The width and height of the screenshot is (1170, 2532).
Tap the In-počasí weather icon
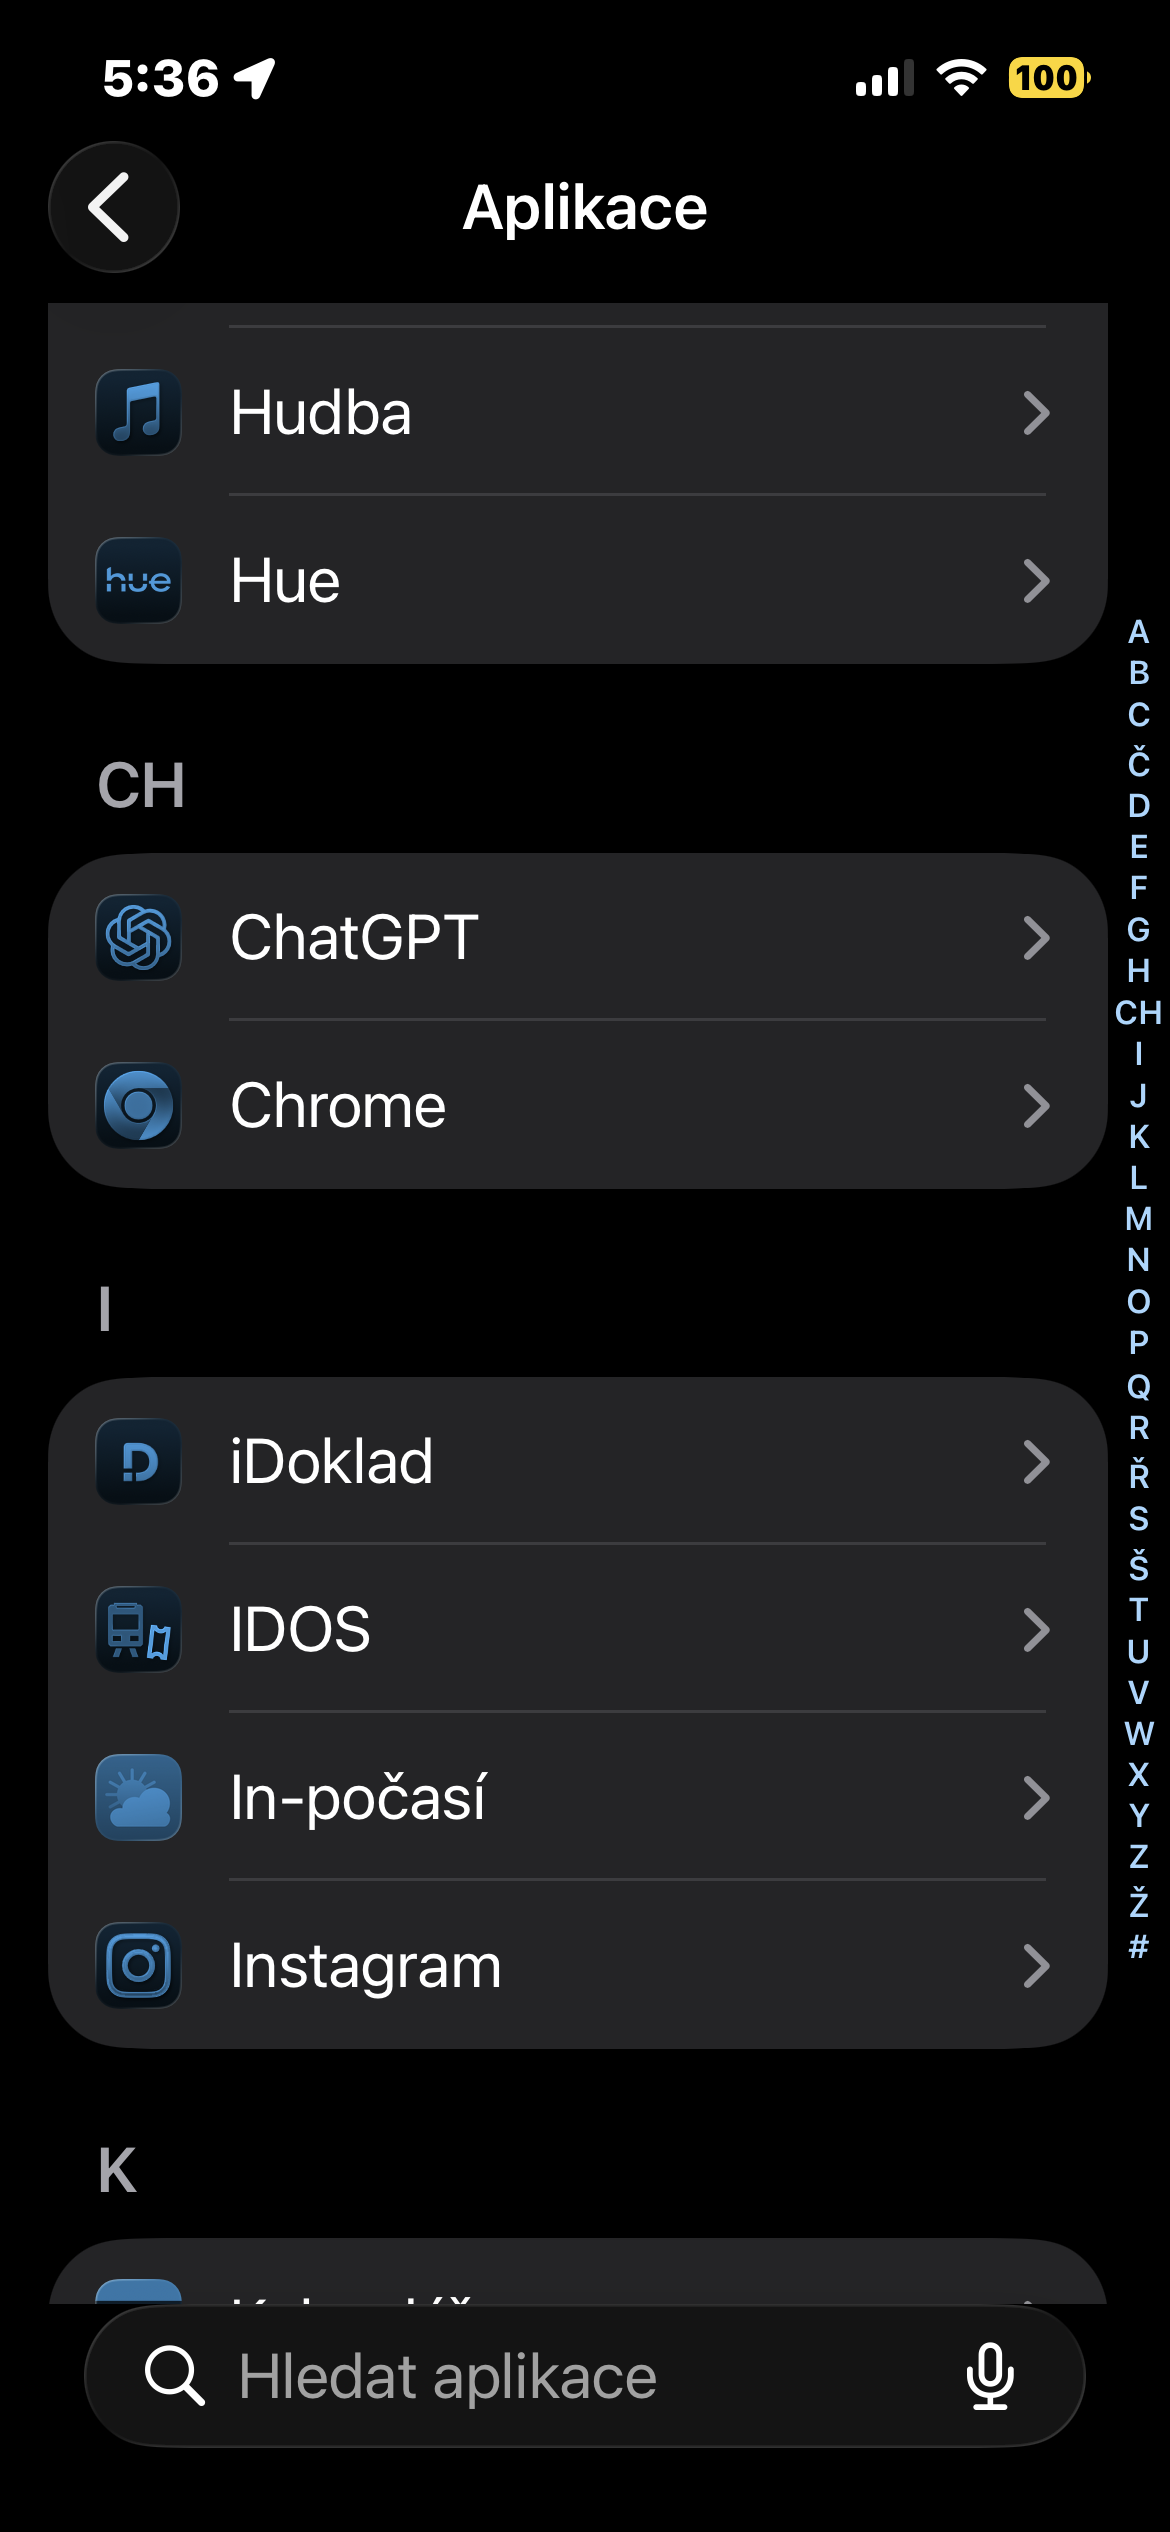138,1798
